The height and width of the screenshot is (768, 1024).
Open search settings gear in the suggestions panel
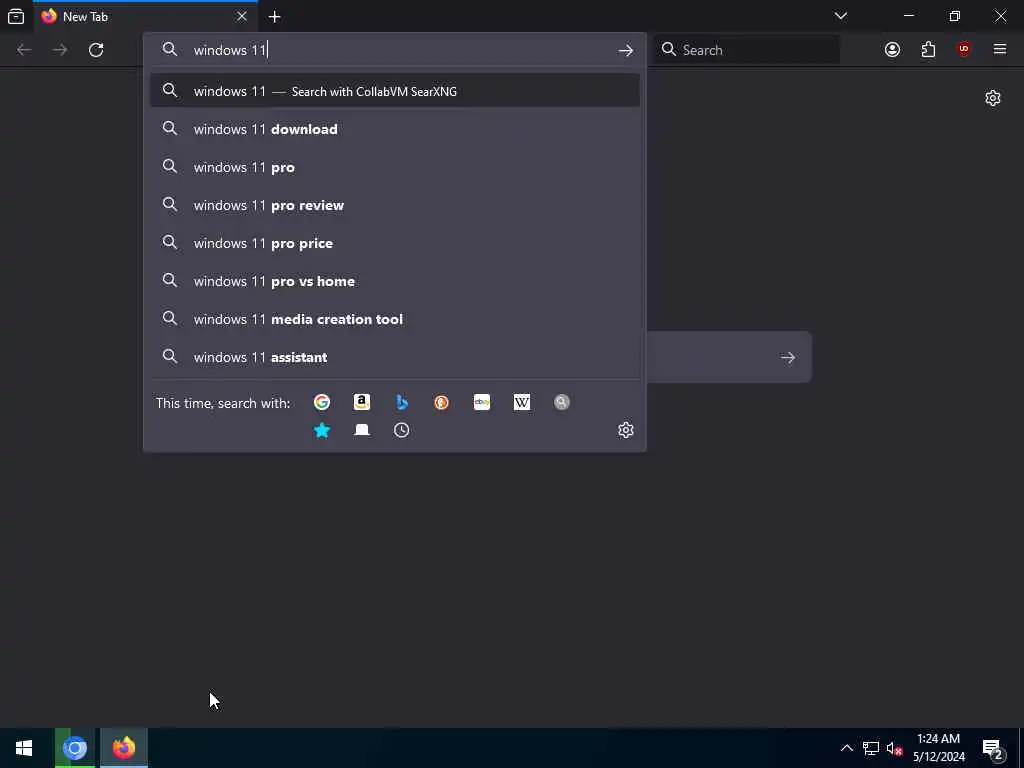pyautogui.click(x=626, y=430)
